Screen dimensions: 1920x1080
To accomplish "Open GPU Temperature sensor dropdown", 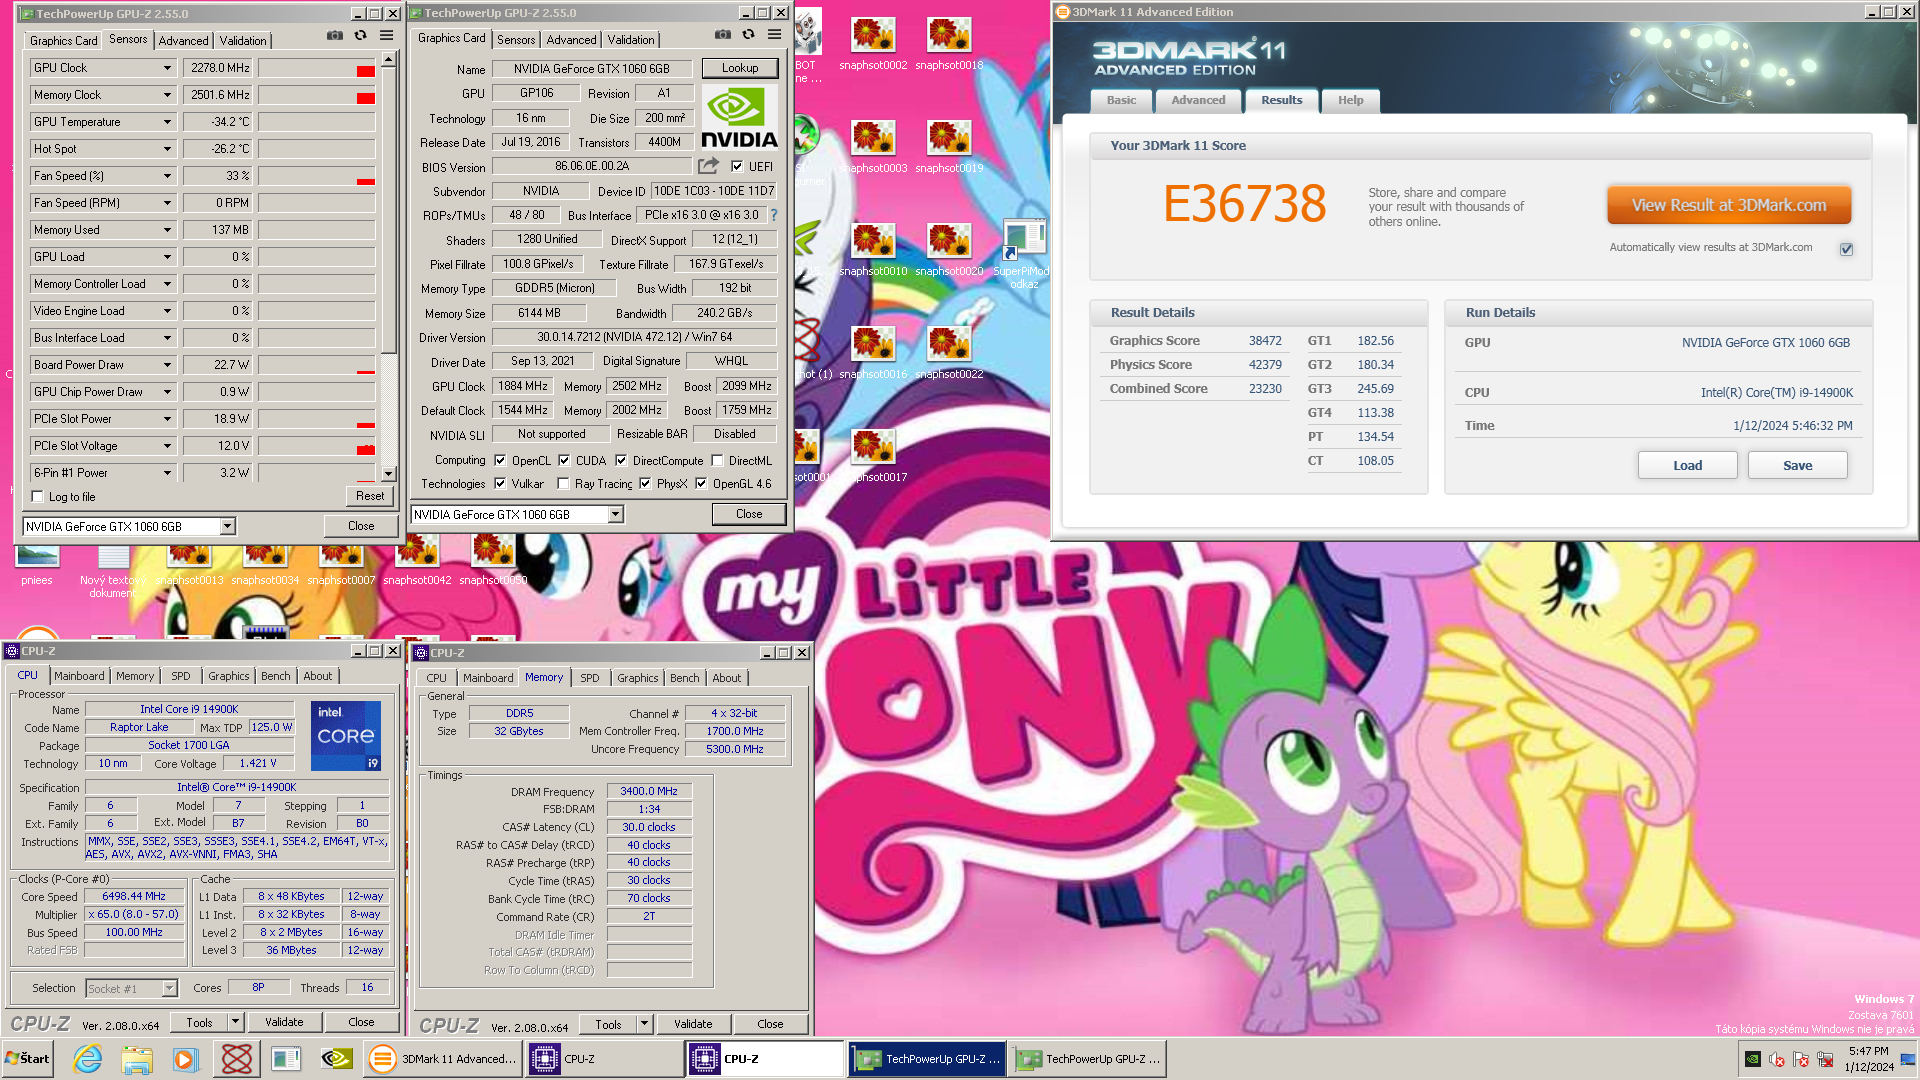I will pos(167,122).
